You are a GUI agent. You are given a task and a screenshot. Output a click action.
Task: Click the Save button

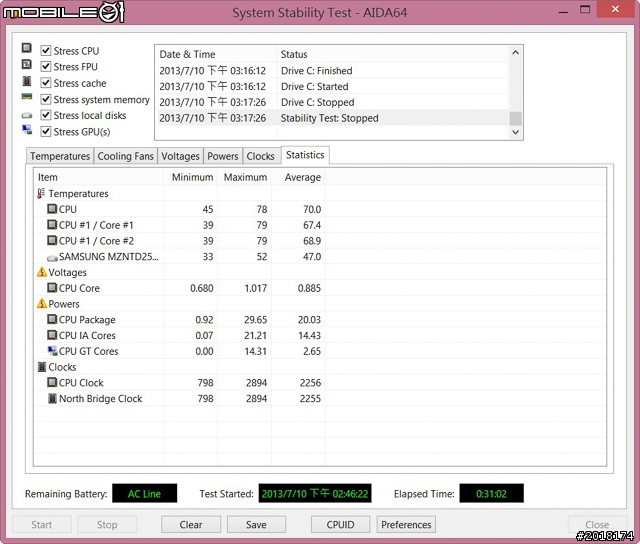click(x=256, y=524)
